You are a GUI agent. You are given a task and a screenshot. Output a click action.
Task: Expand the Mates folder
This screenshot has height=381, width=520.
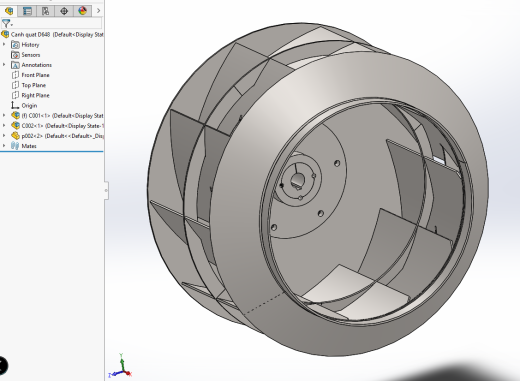click(x=4, y=146)
